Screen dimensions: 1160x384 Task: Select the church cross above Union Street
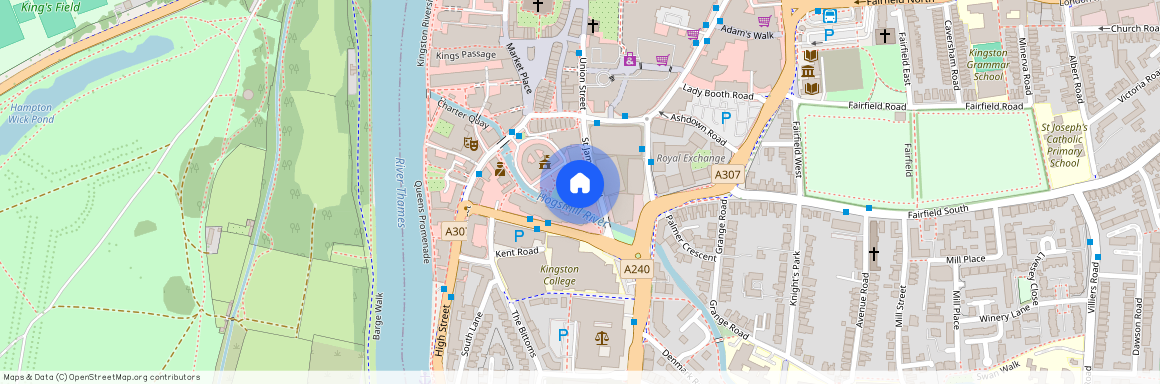point(592,26)
